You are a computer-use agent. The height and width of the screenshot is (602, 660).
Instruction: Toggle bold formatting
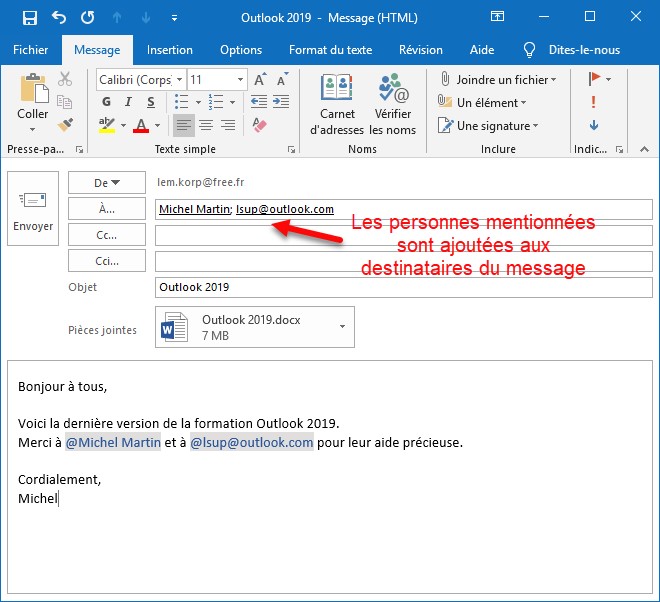(107, 102)
